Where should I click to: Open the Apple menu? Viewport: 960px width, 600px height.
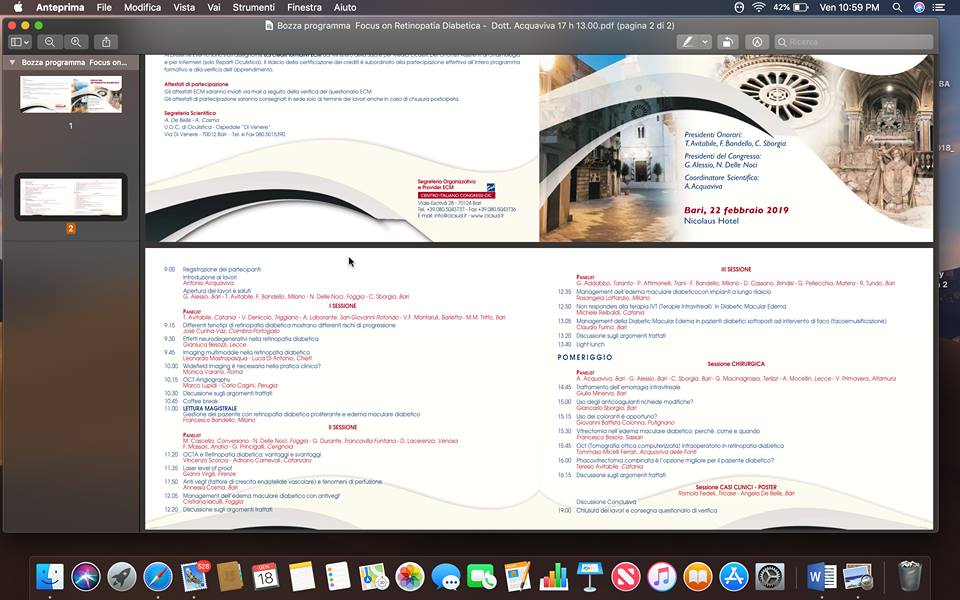pos(18,7)
